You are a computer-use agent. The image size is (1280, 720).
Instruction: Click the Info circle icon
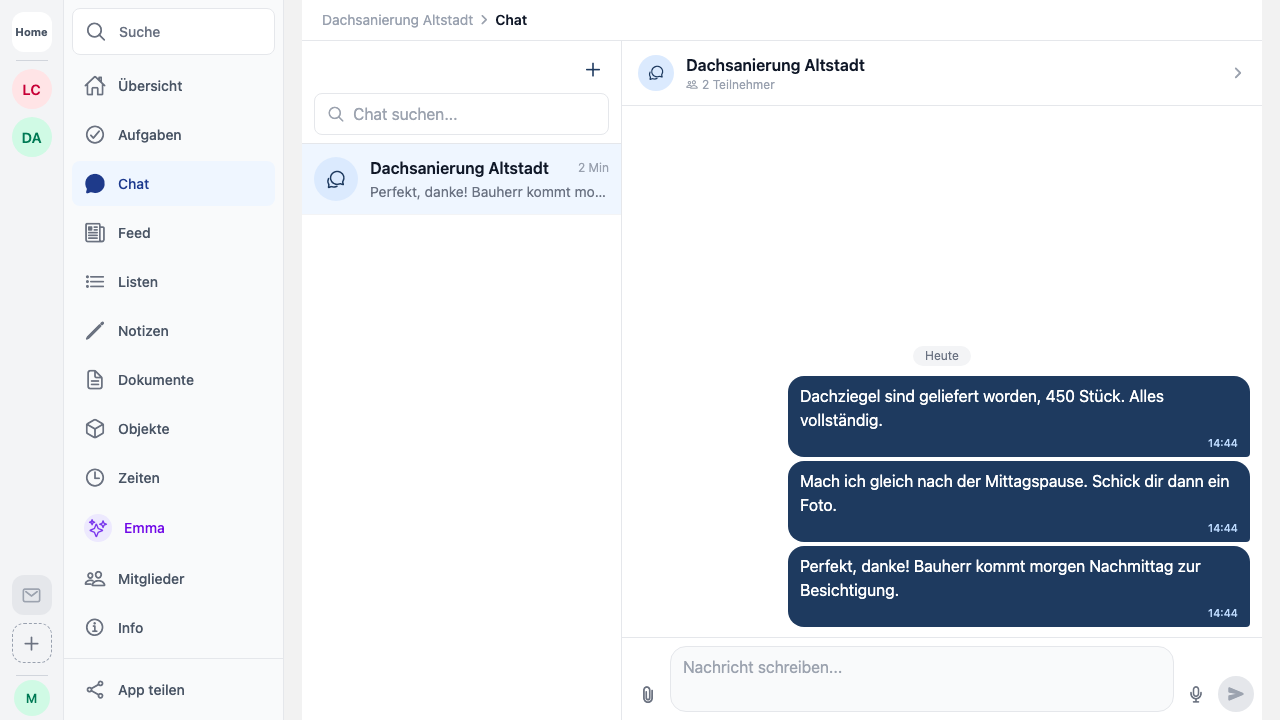[x=95, y=628]
